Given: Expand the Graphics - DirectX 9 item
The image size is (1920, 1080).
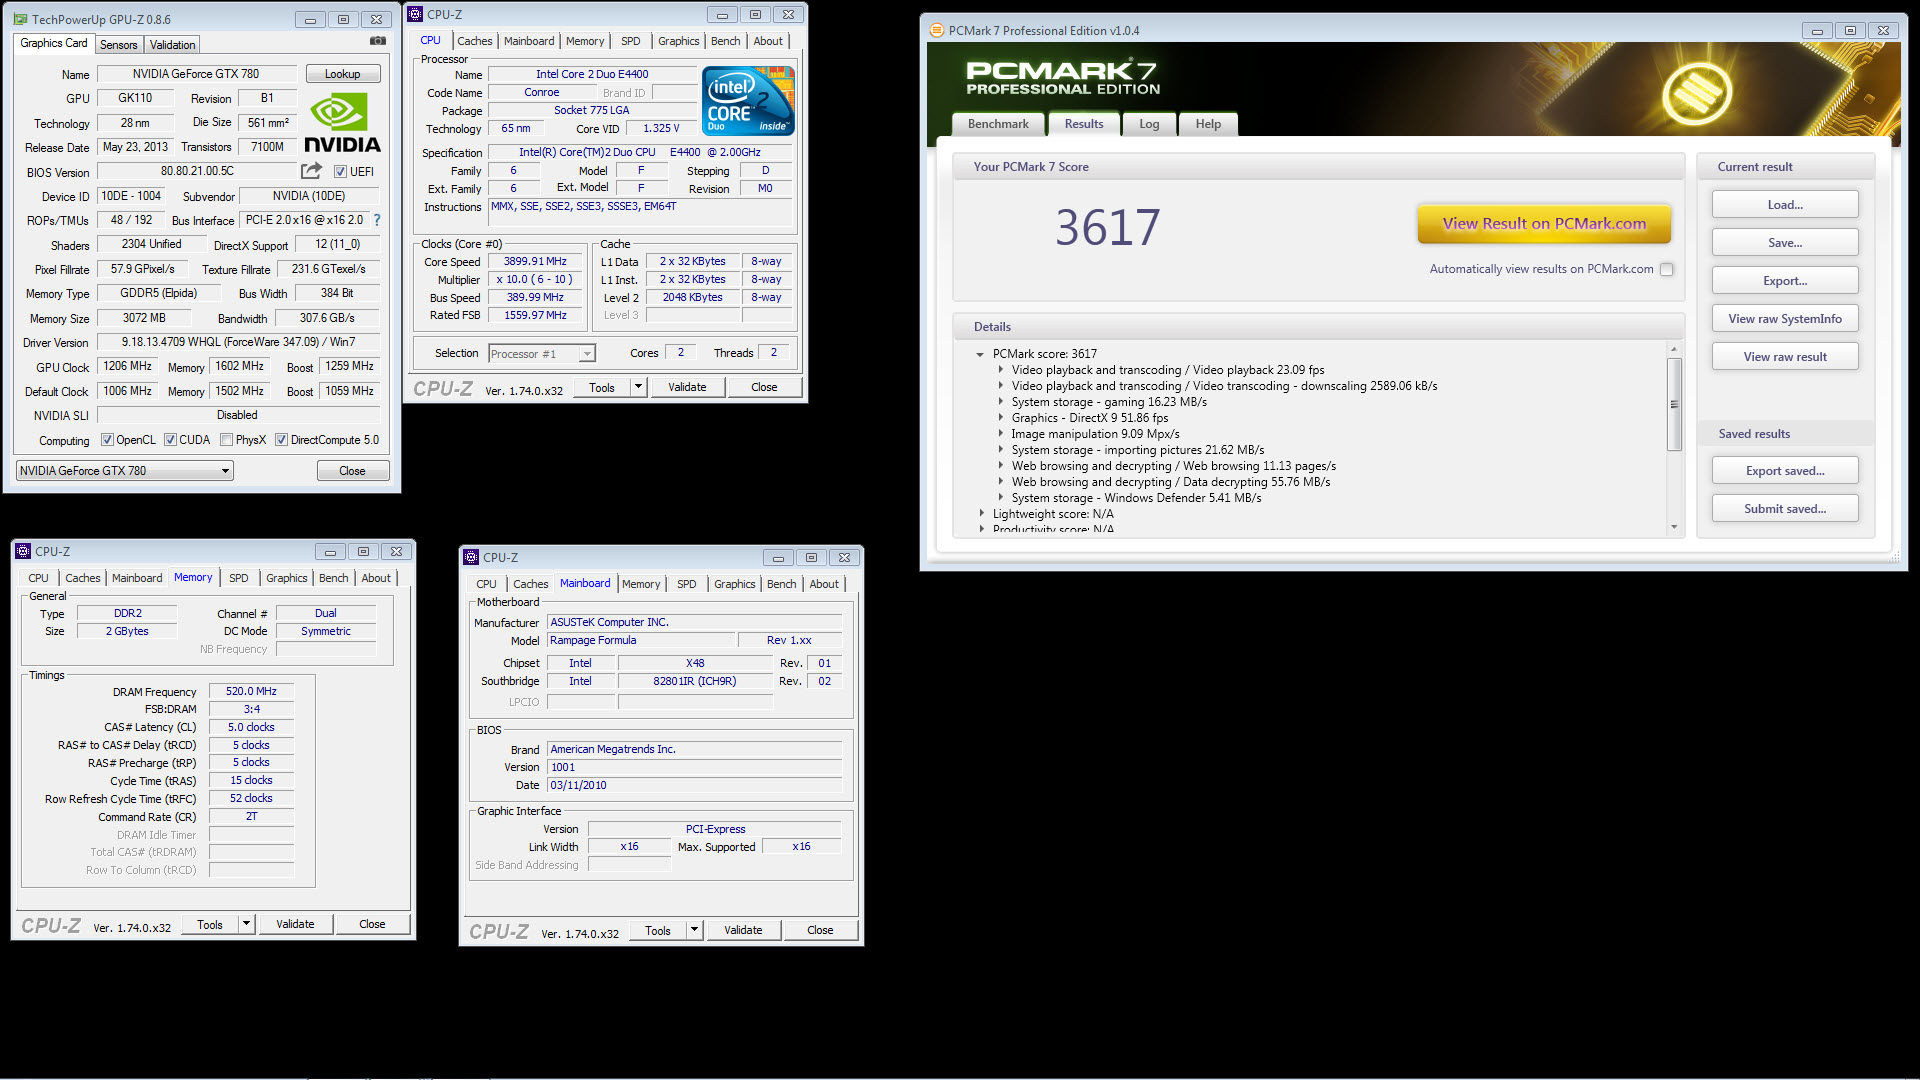Looking at the screenshot, I should [x=1000, y=418].
